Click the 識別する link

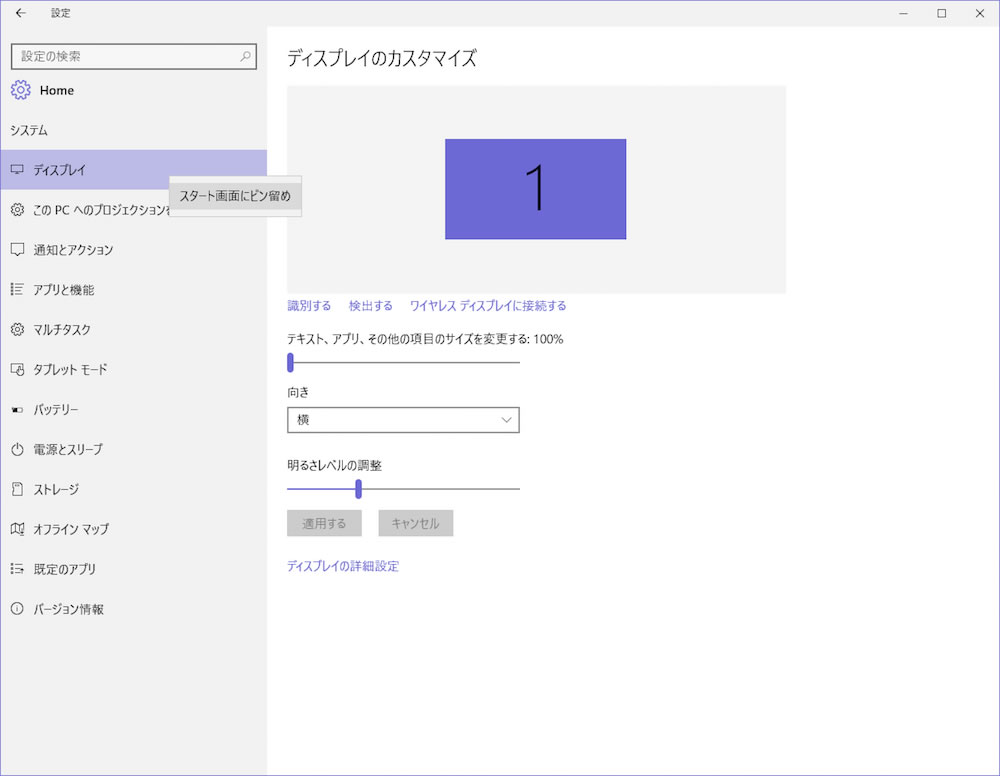(x=309, y=305)
